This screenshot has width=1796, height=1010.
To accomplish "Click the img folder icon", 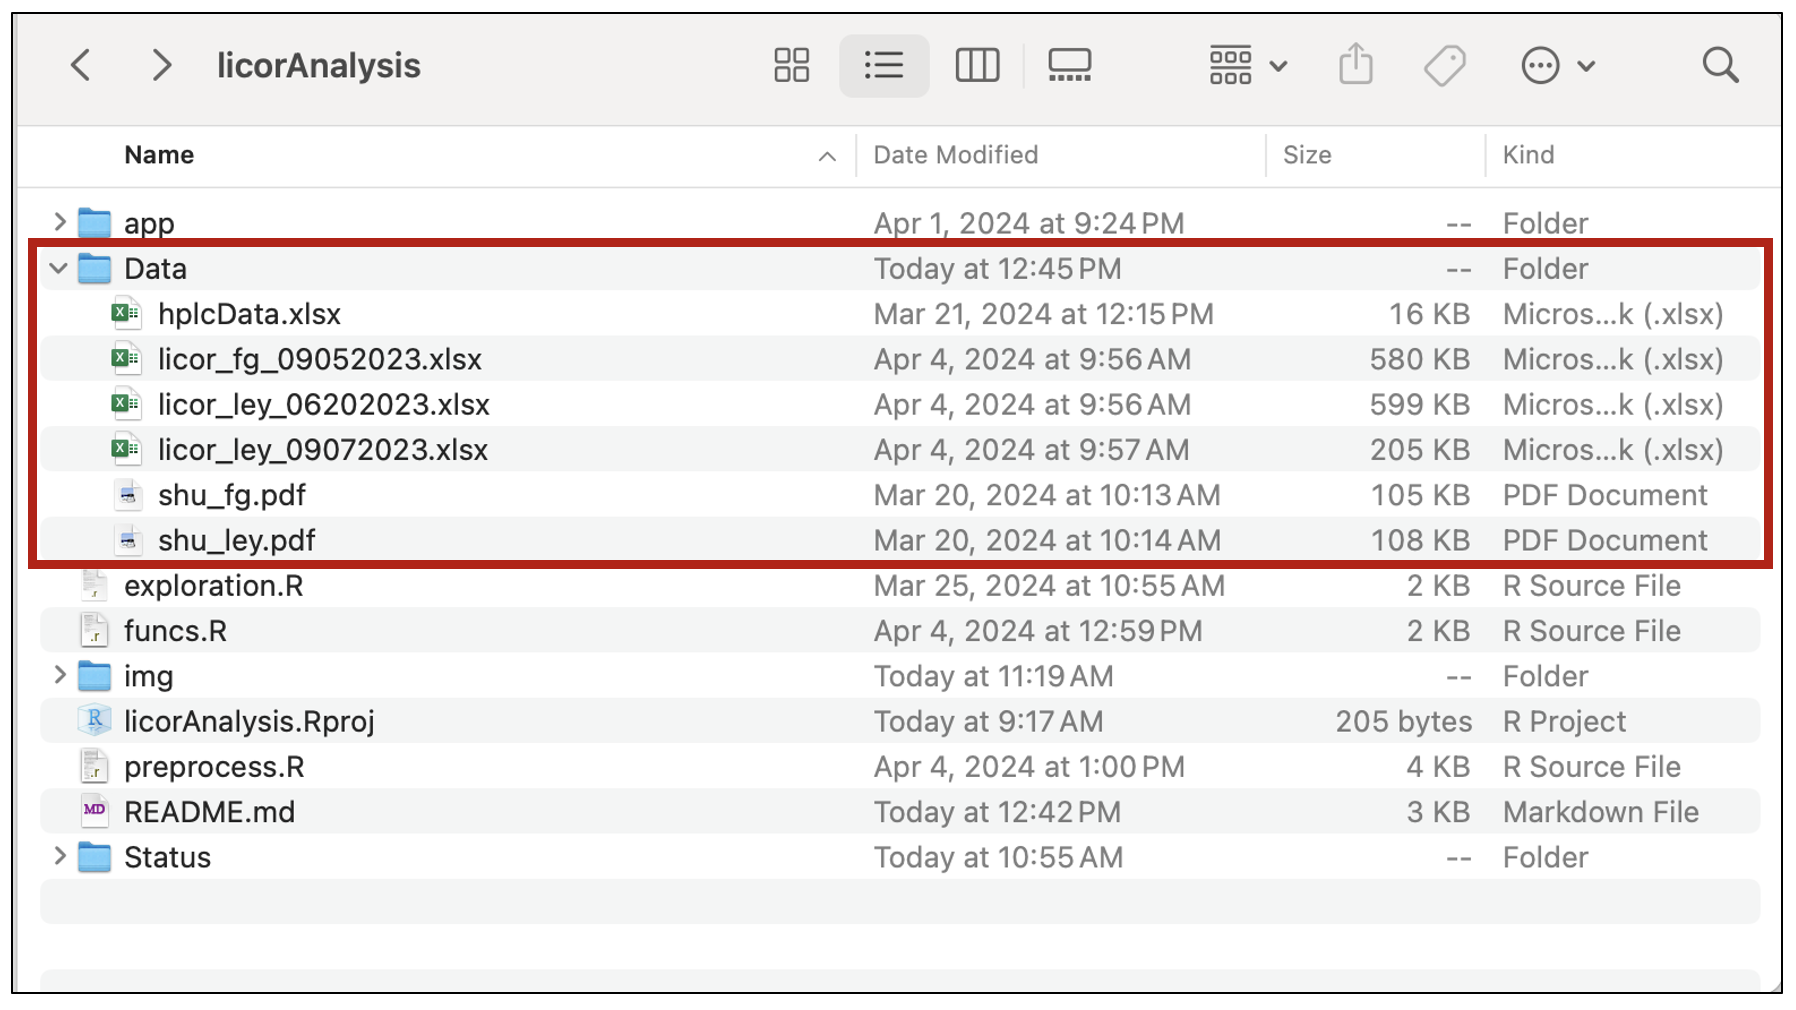I will click(94, 676).
